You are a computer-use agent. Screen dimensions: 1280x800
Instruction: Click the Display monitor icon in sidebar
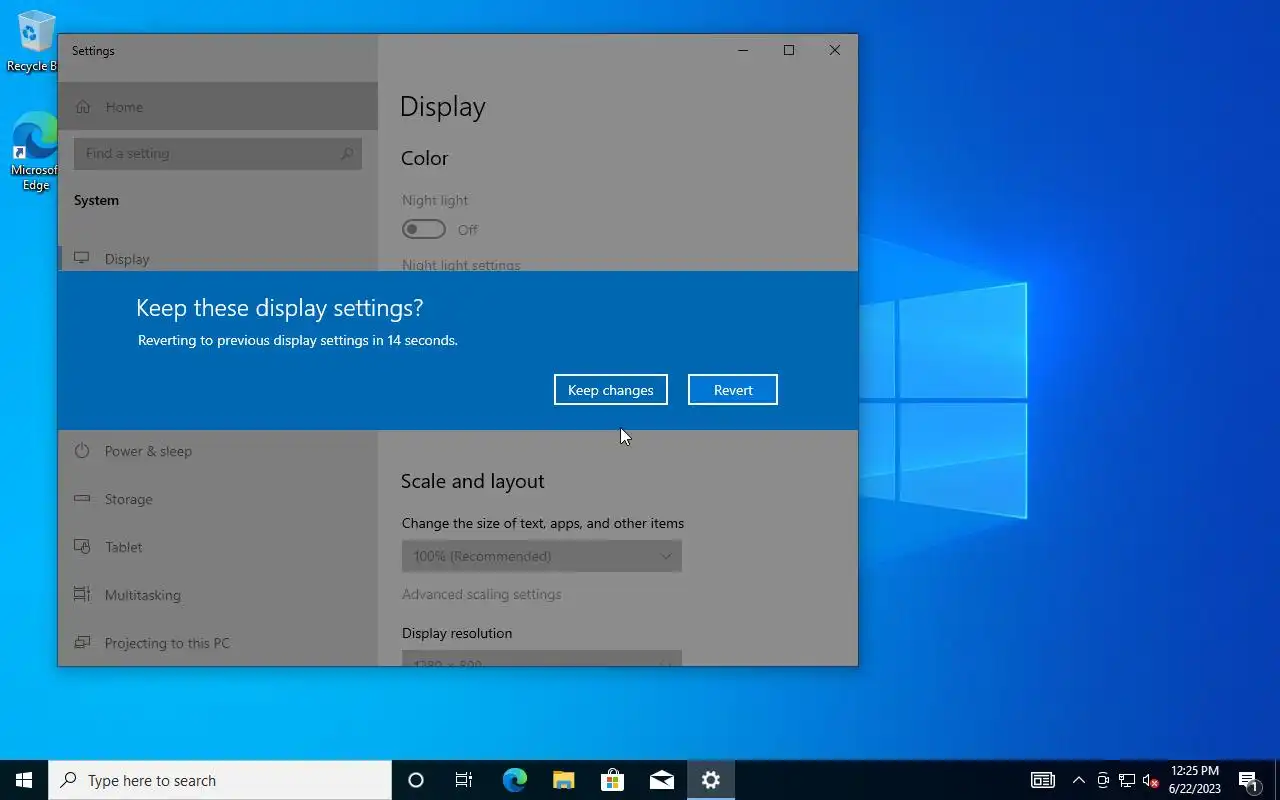[x=82, y=258]
